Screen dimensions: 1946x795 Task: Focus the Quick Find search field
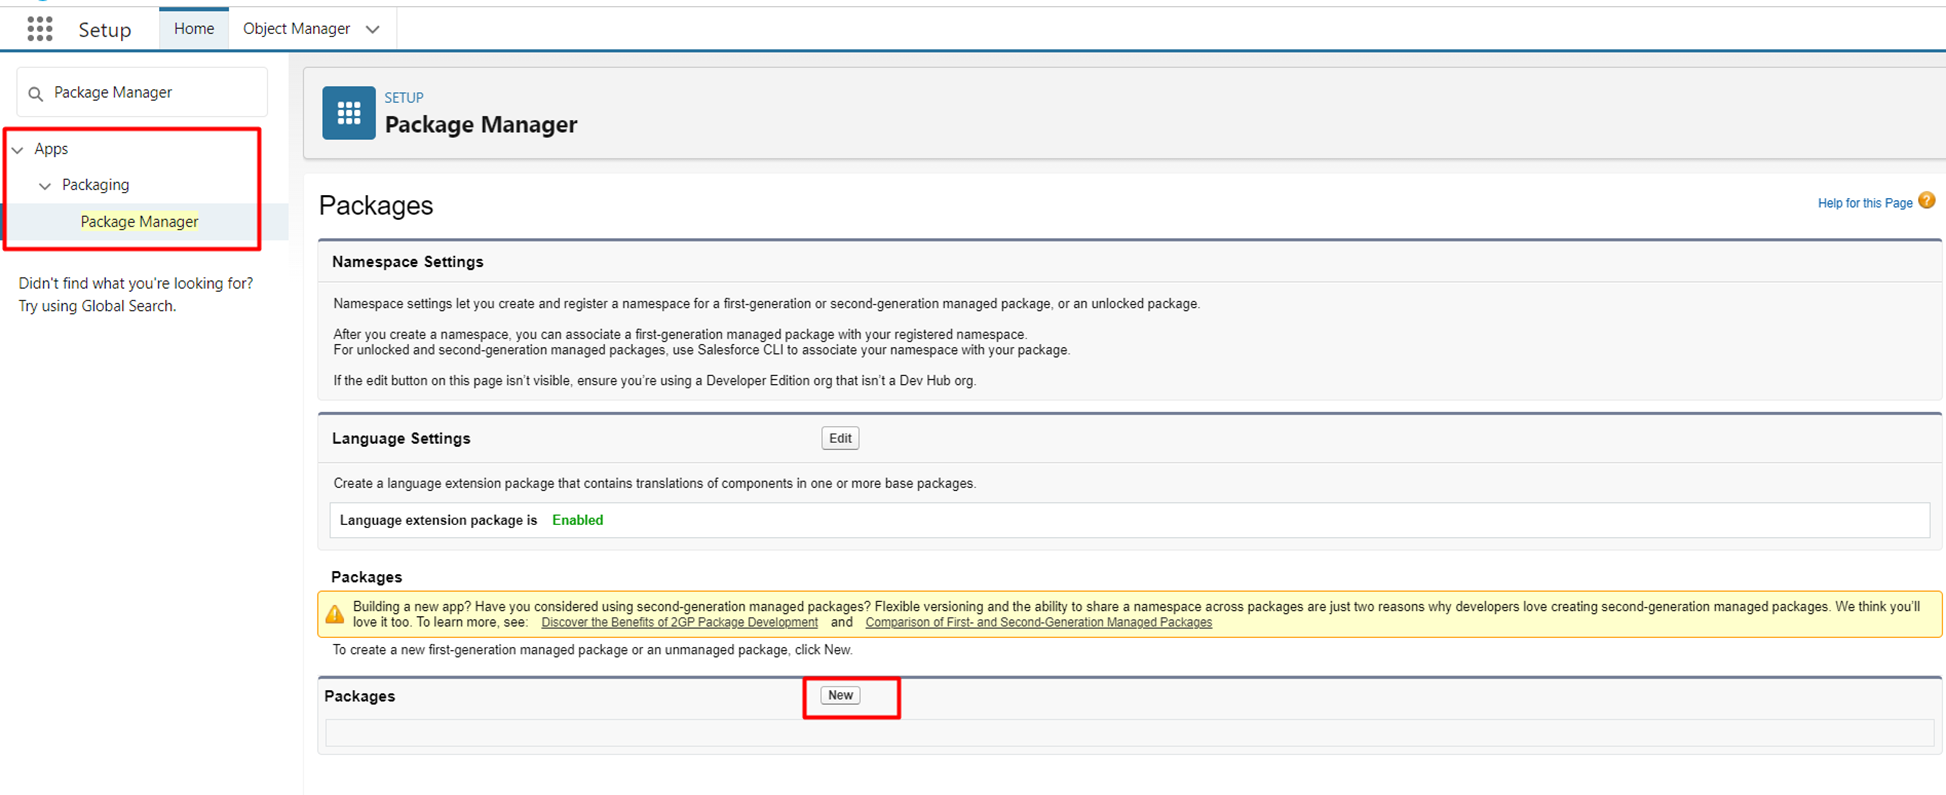pyautogui.click(x=150, y=93)
